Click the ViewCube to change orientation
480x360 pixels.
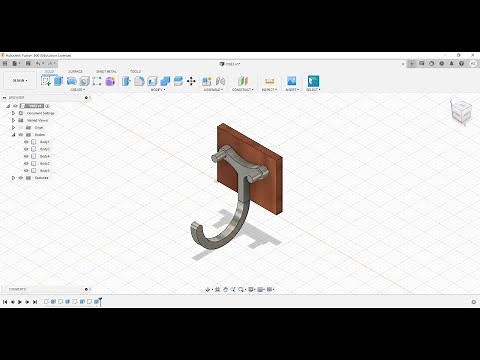pos(462,112)
